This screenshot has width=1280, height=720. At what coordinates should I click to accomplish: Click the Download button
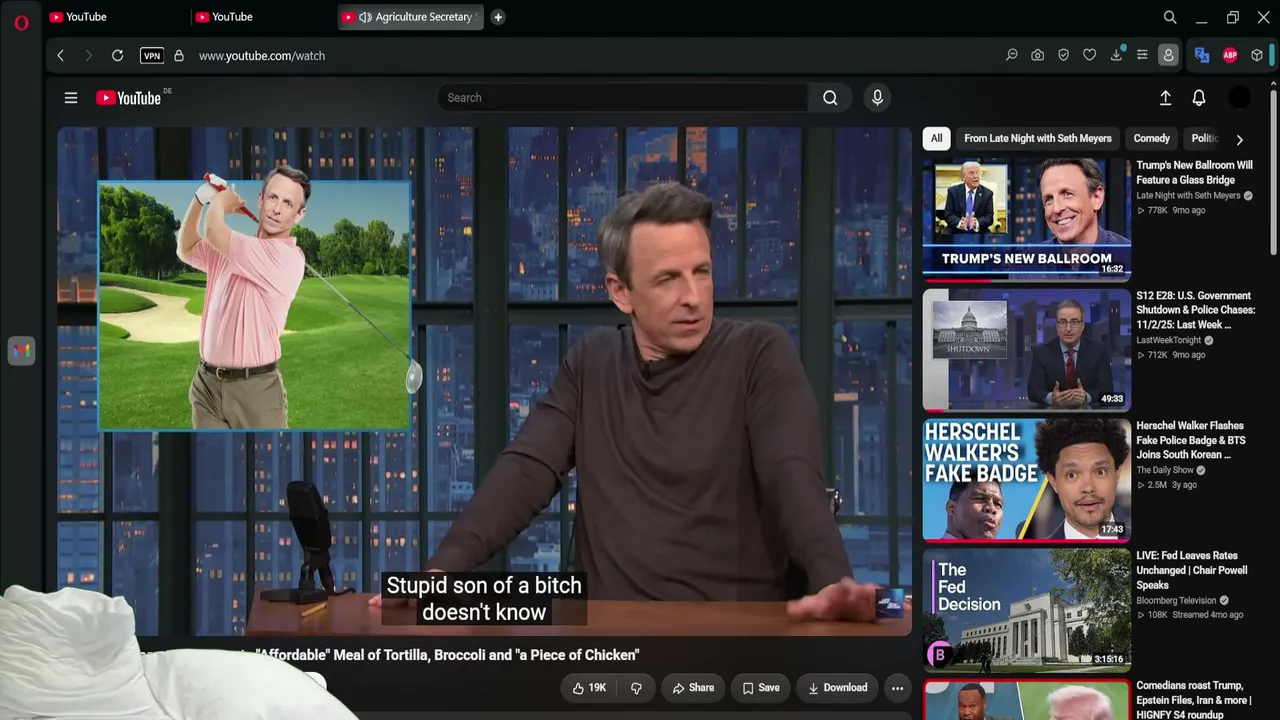(x=837, y=688)
